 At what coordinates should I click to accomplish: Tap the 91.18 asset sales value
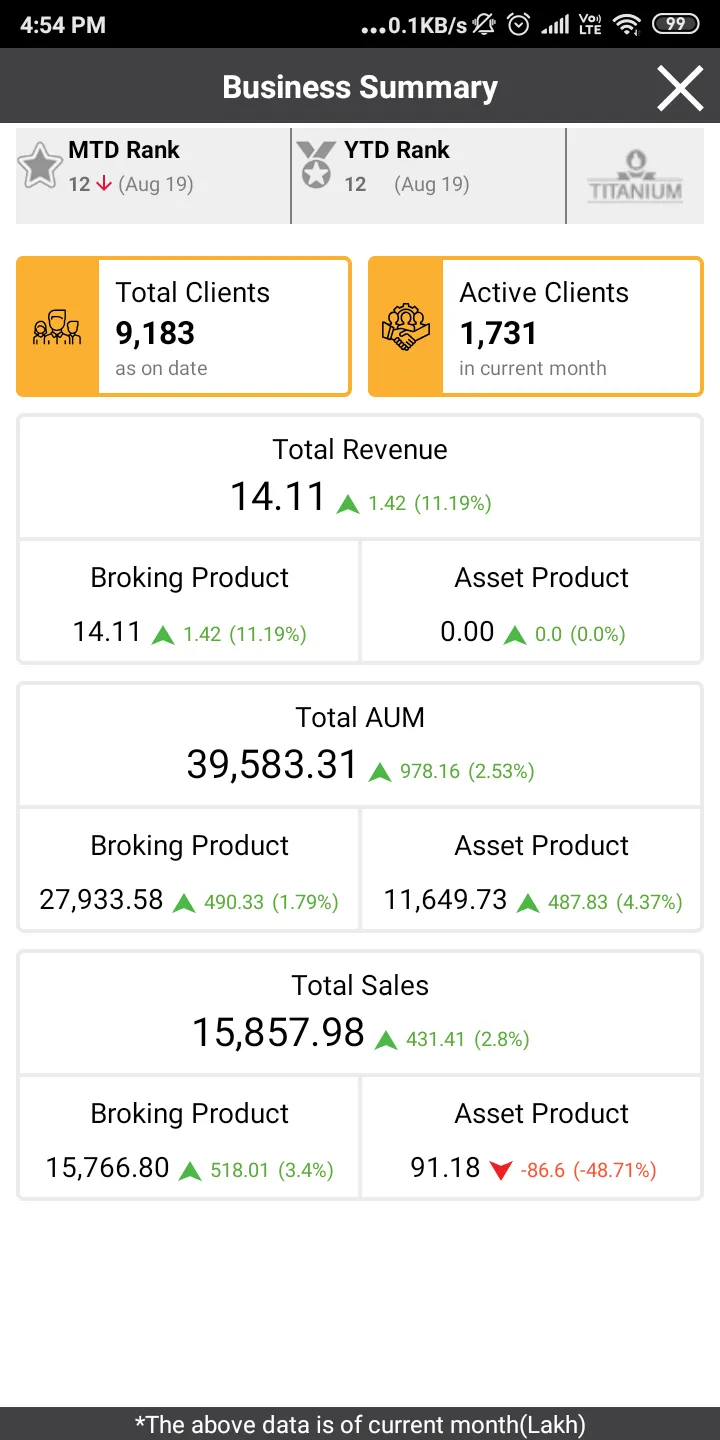(x=445, y=1168)
